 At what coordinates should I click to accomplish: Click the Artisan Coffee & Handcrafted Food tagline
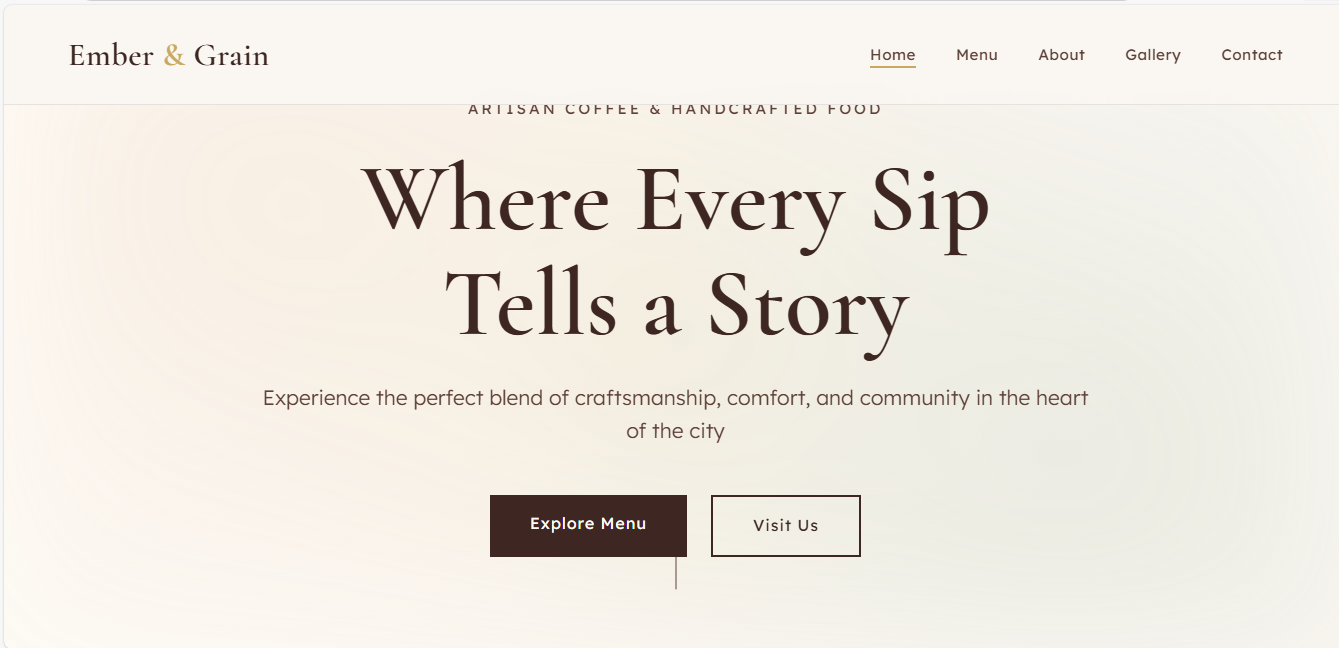pyautogui.click(x=673, y=108)
